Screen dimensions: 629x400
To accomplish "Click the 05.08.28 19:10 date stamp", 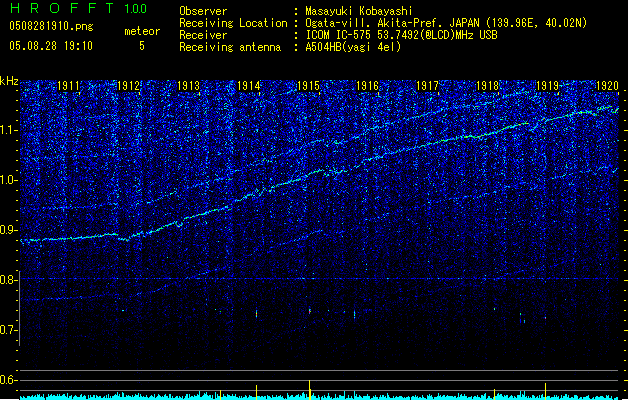I will tap(51, 46).
